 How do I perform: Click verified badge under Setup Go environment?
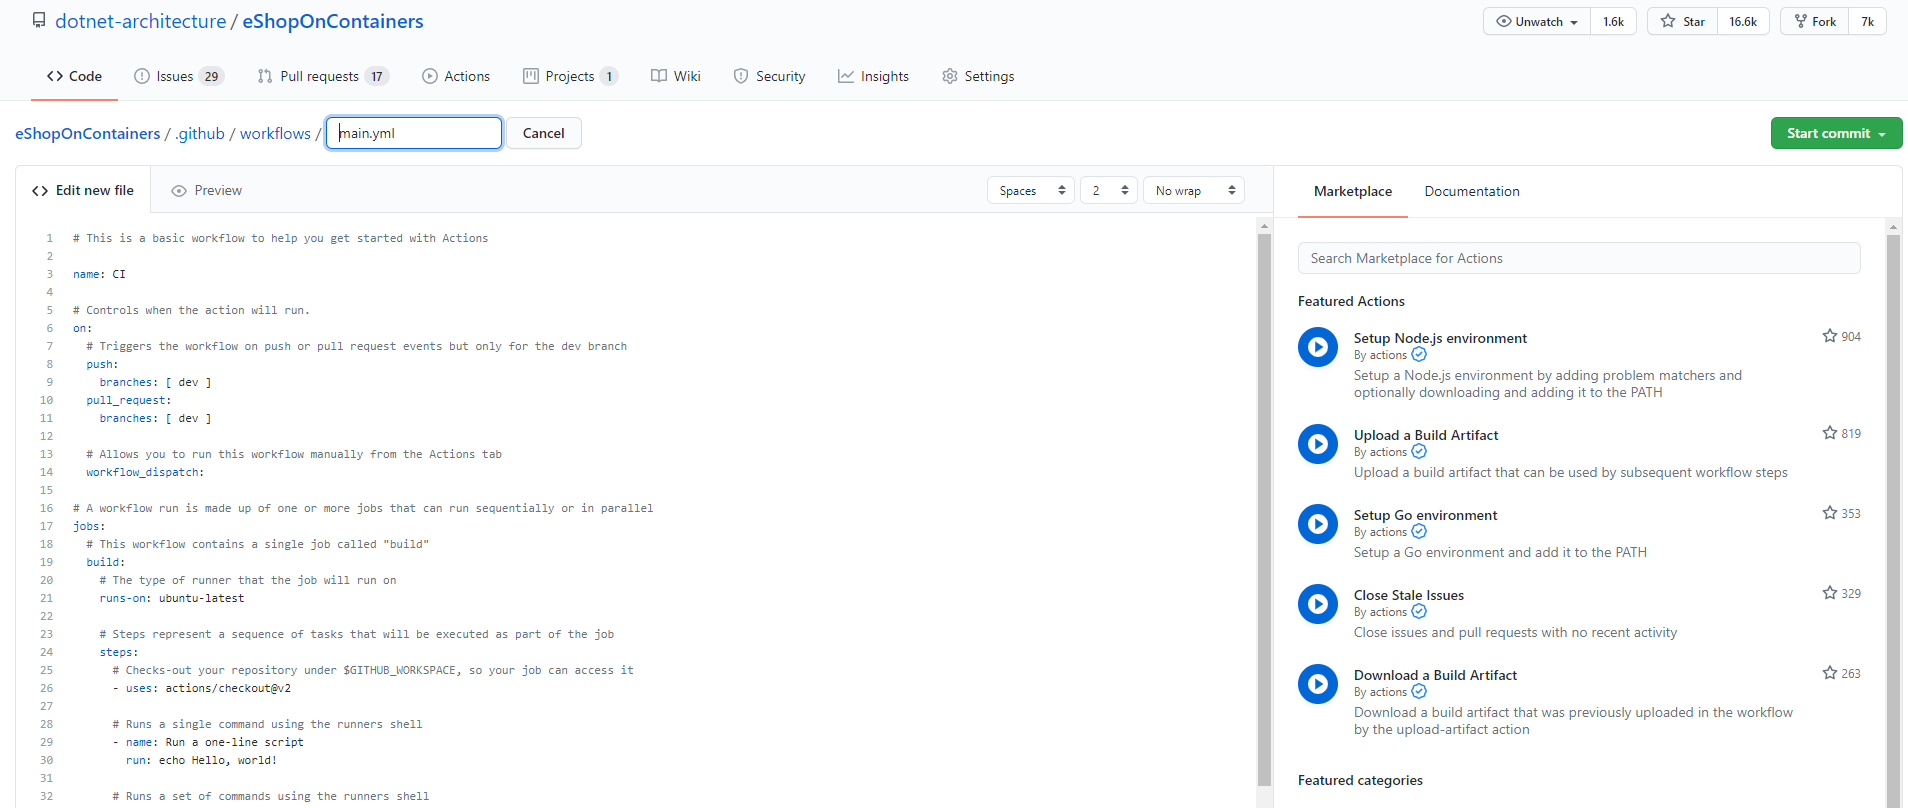pyautogui.click(x=1419, y=532)
